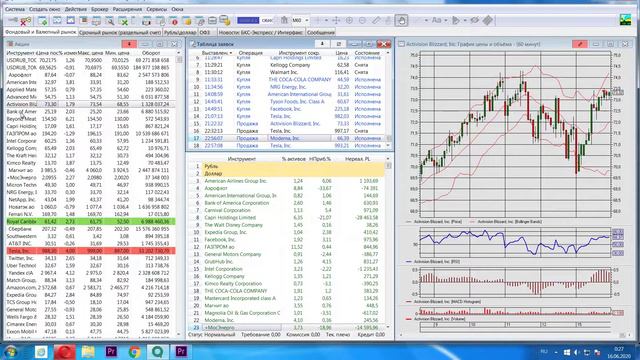This screenshot has height=360, width=640.
Task: Select the crosshair cursor tool
Action: pyautogui.click(x=336, y=20)
